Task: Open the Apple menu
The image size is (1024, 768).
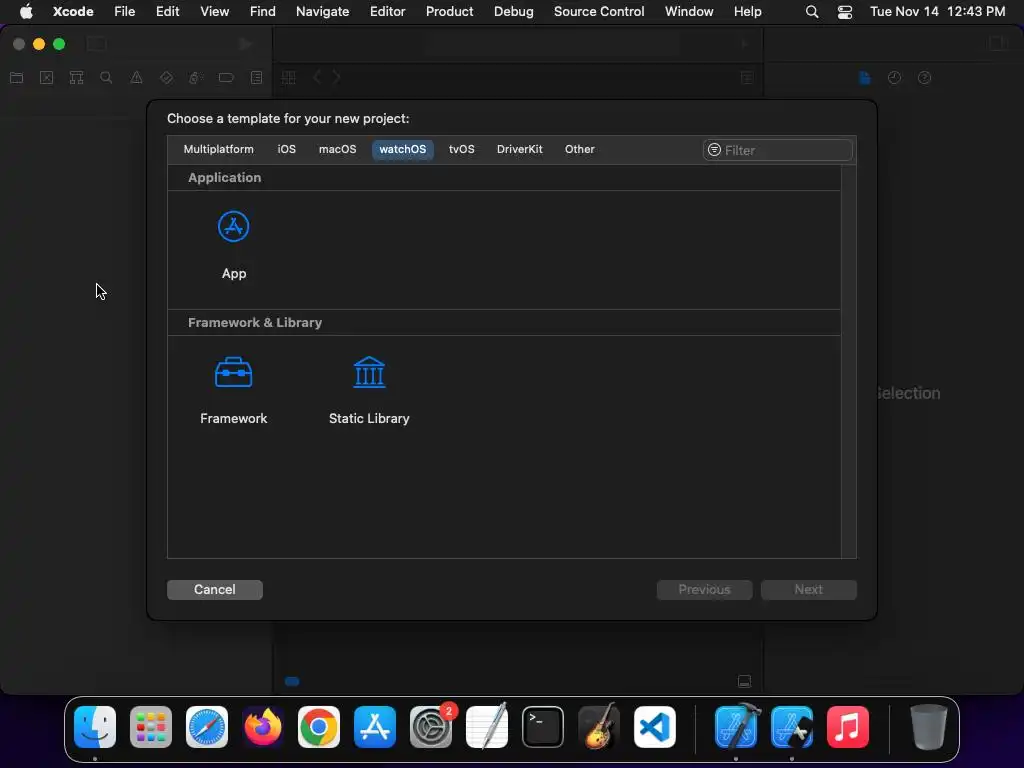Action: click(26, 11)
